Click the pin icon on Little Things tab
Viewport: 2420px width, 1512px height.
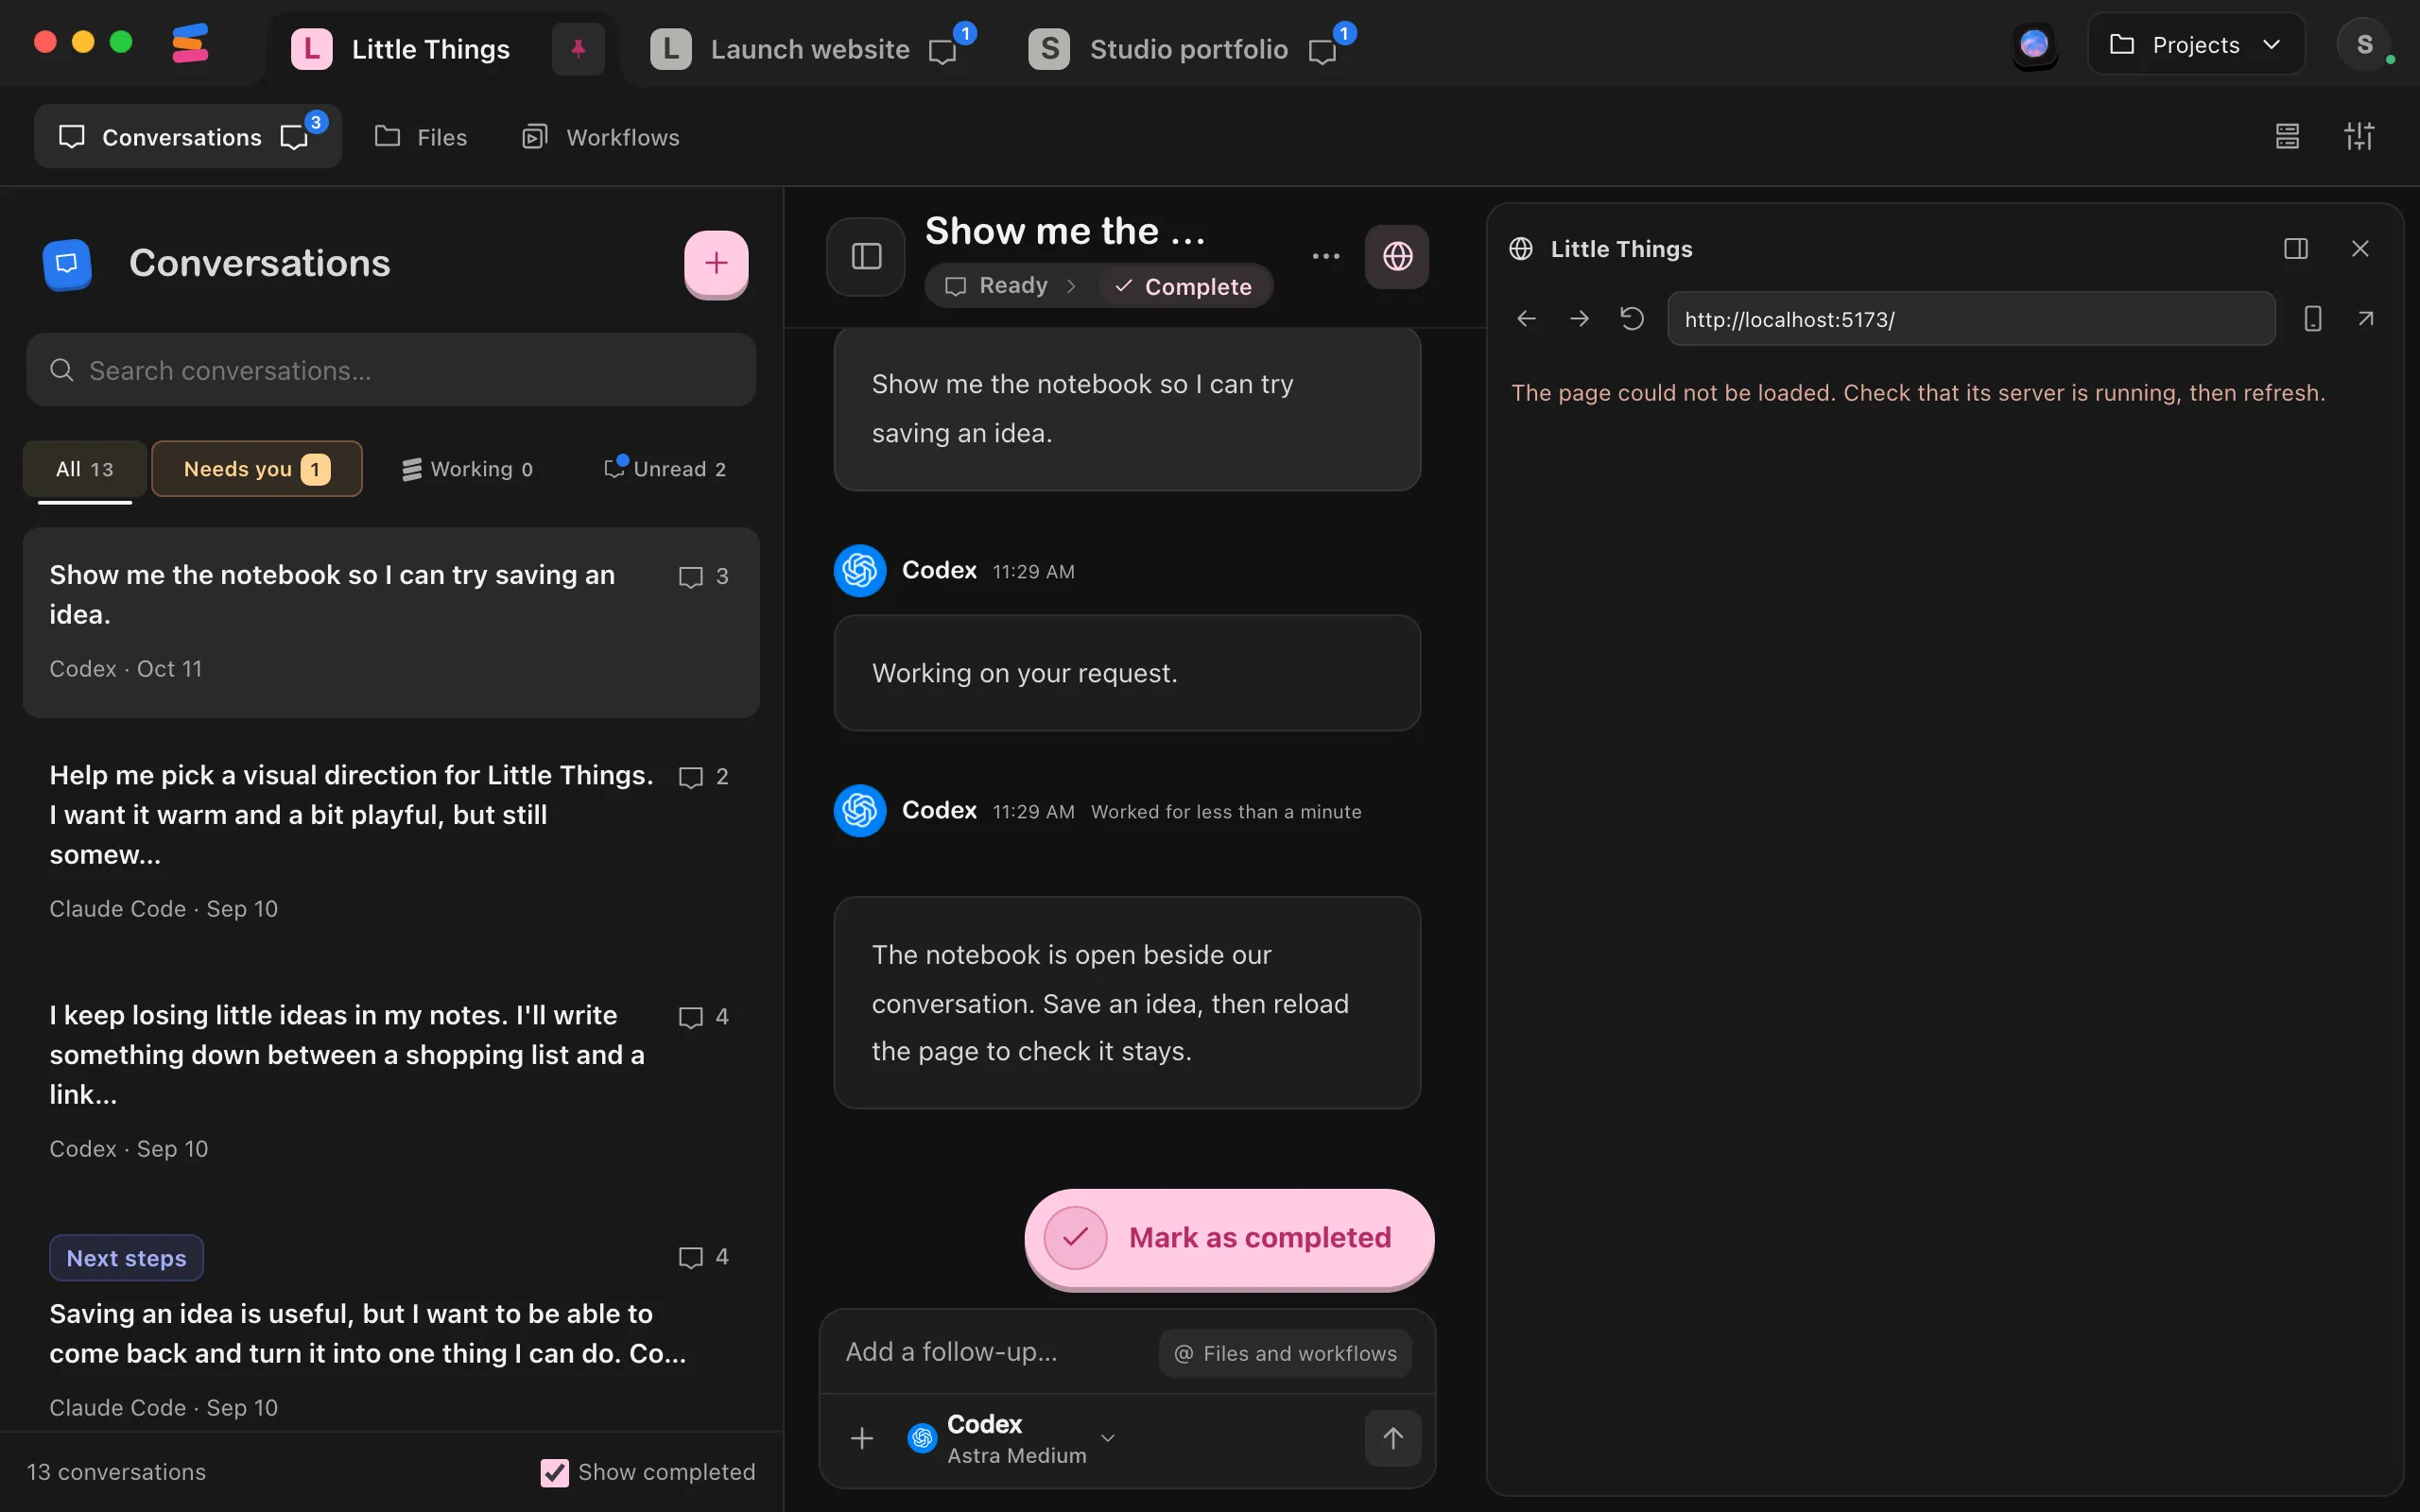coord(578,48)
